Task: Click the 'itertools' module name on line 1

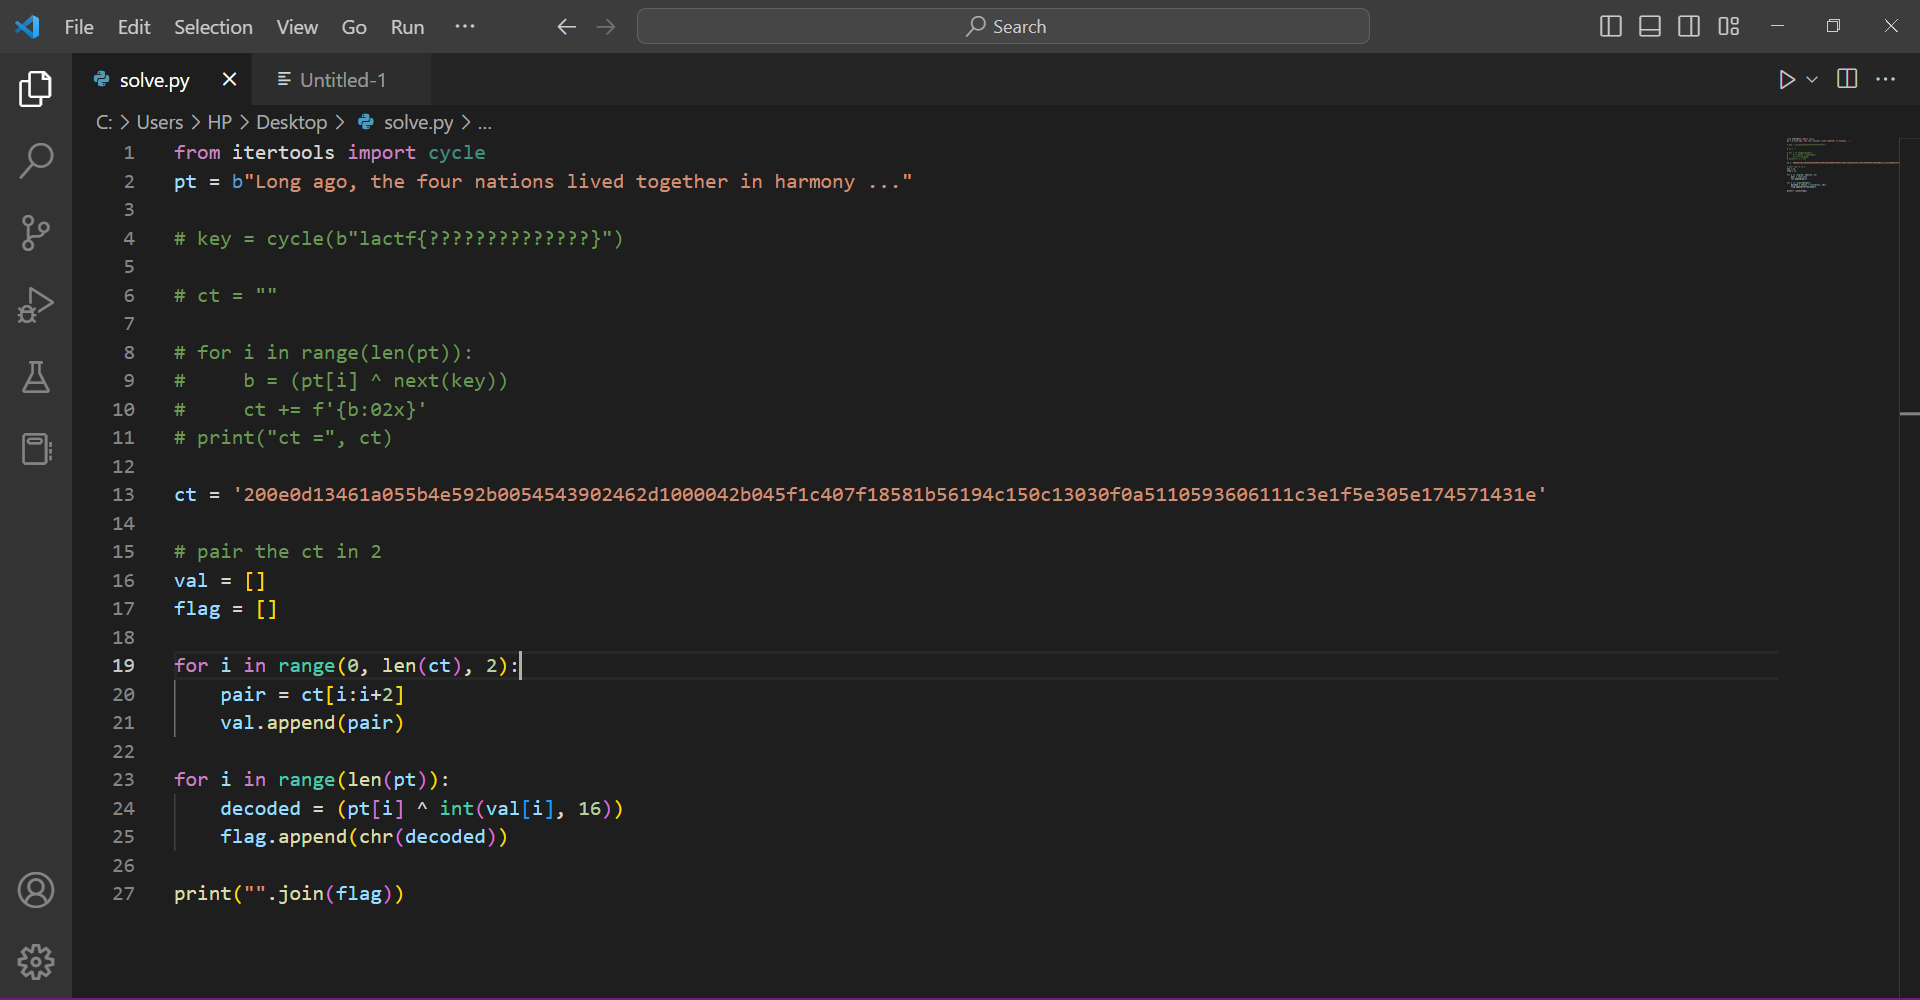Action: point(283,153)
